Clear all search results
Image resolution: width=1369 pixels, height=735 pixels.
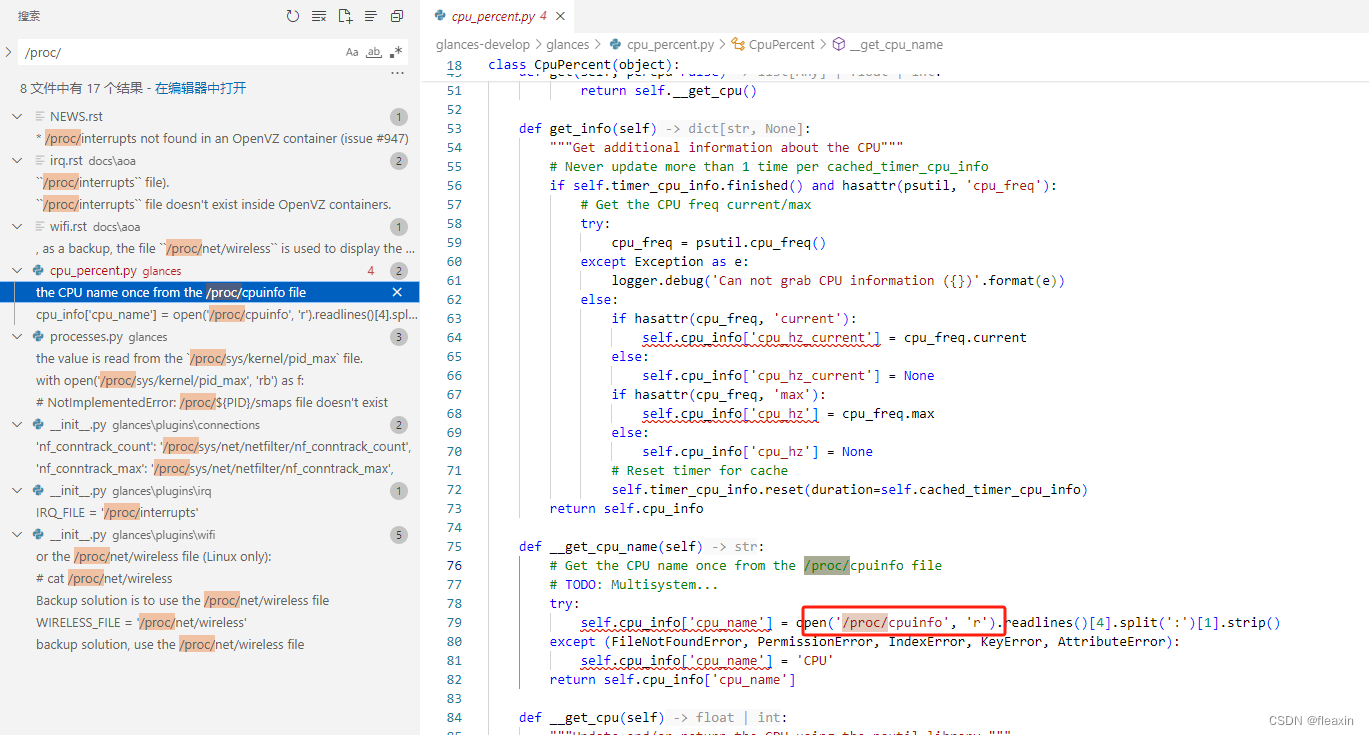319,15
